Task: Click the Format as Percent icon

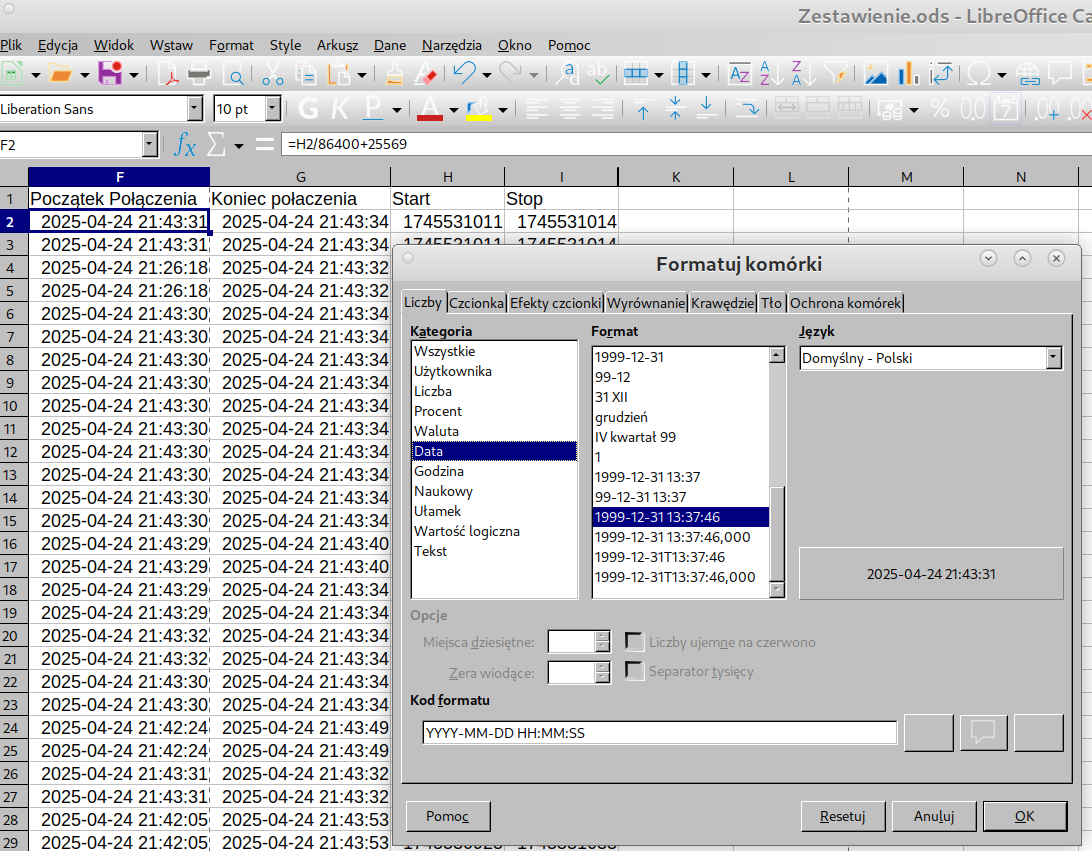Action: 940,108
